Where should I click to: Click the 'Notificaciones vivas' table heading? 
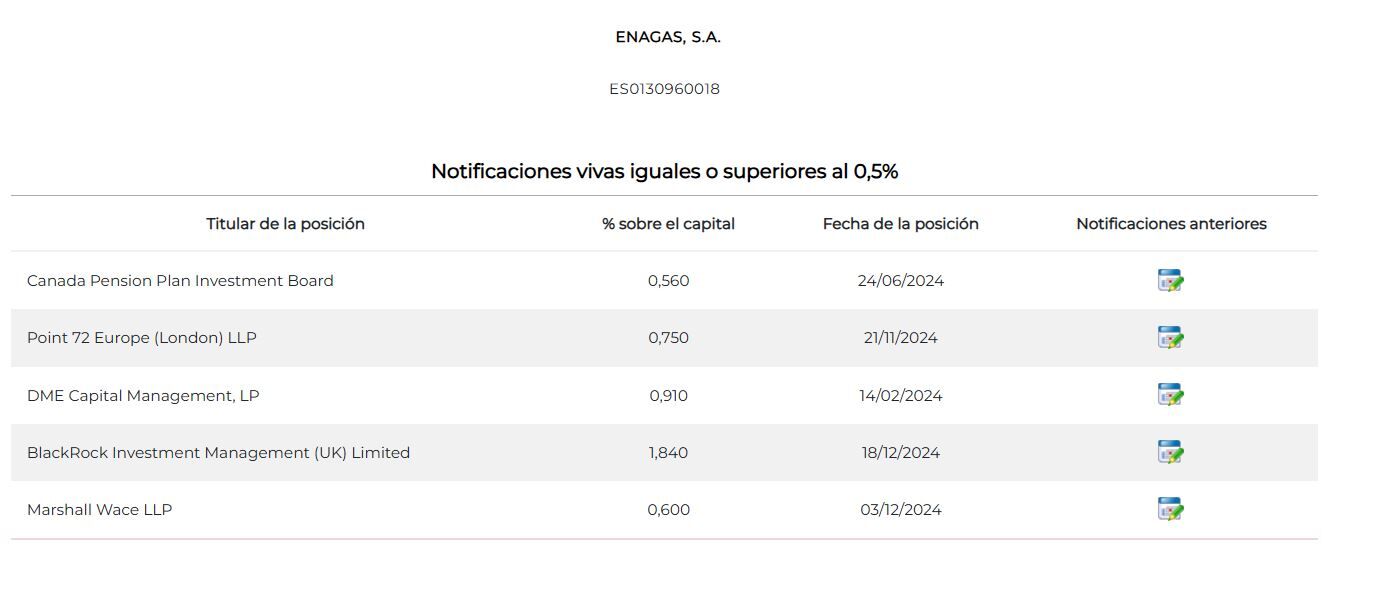click(664, 171)
